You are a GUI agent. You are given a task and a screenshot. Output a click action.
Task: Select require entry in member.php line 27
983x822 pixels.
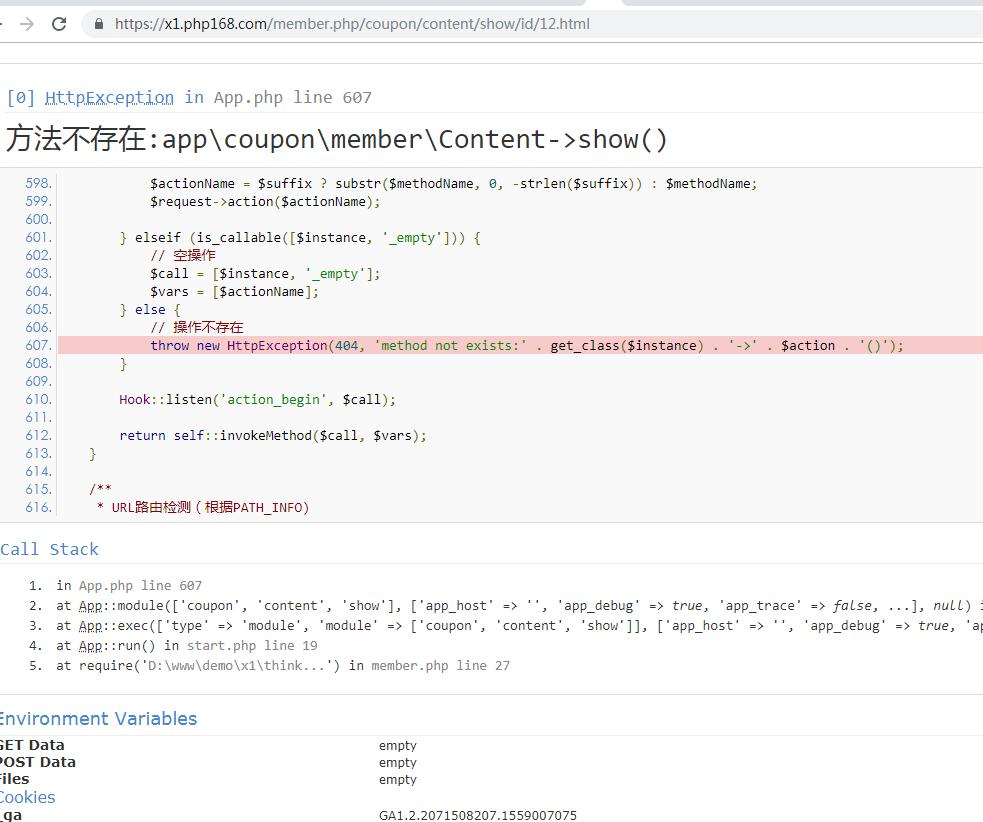tap(283, 666)
